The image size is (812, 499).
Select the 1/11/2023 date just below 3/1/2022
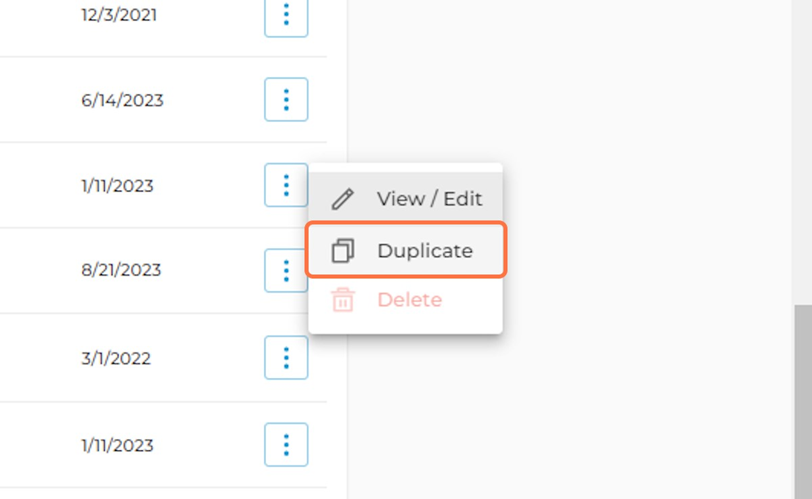pyautogui.click(x=118, y=445)
